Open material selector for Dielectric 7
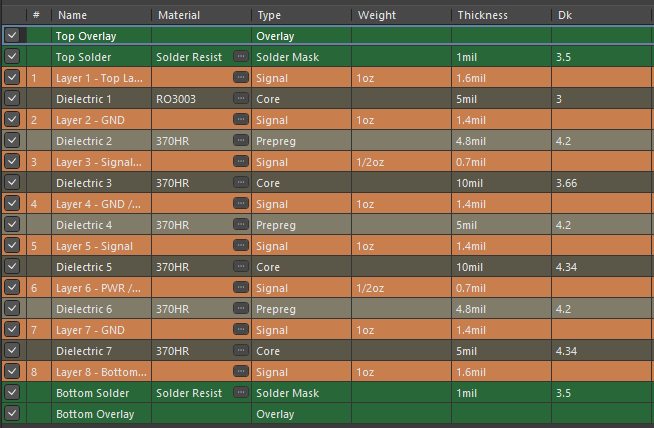 point(240,351)
